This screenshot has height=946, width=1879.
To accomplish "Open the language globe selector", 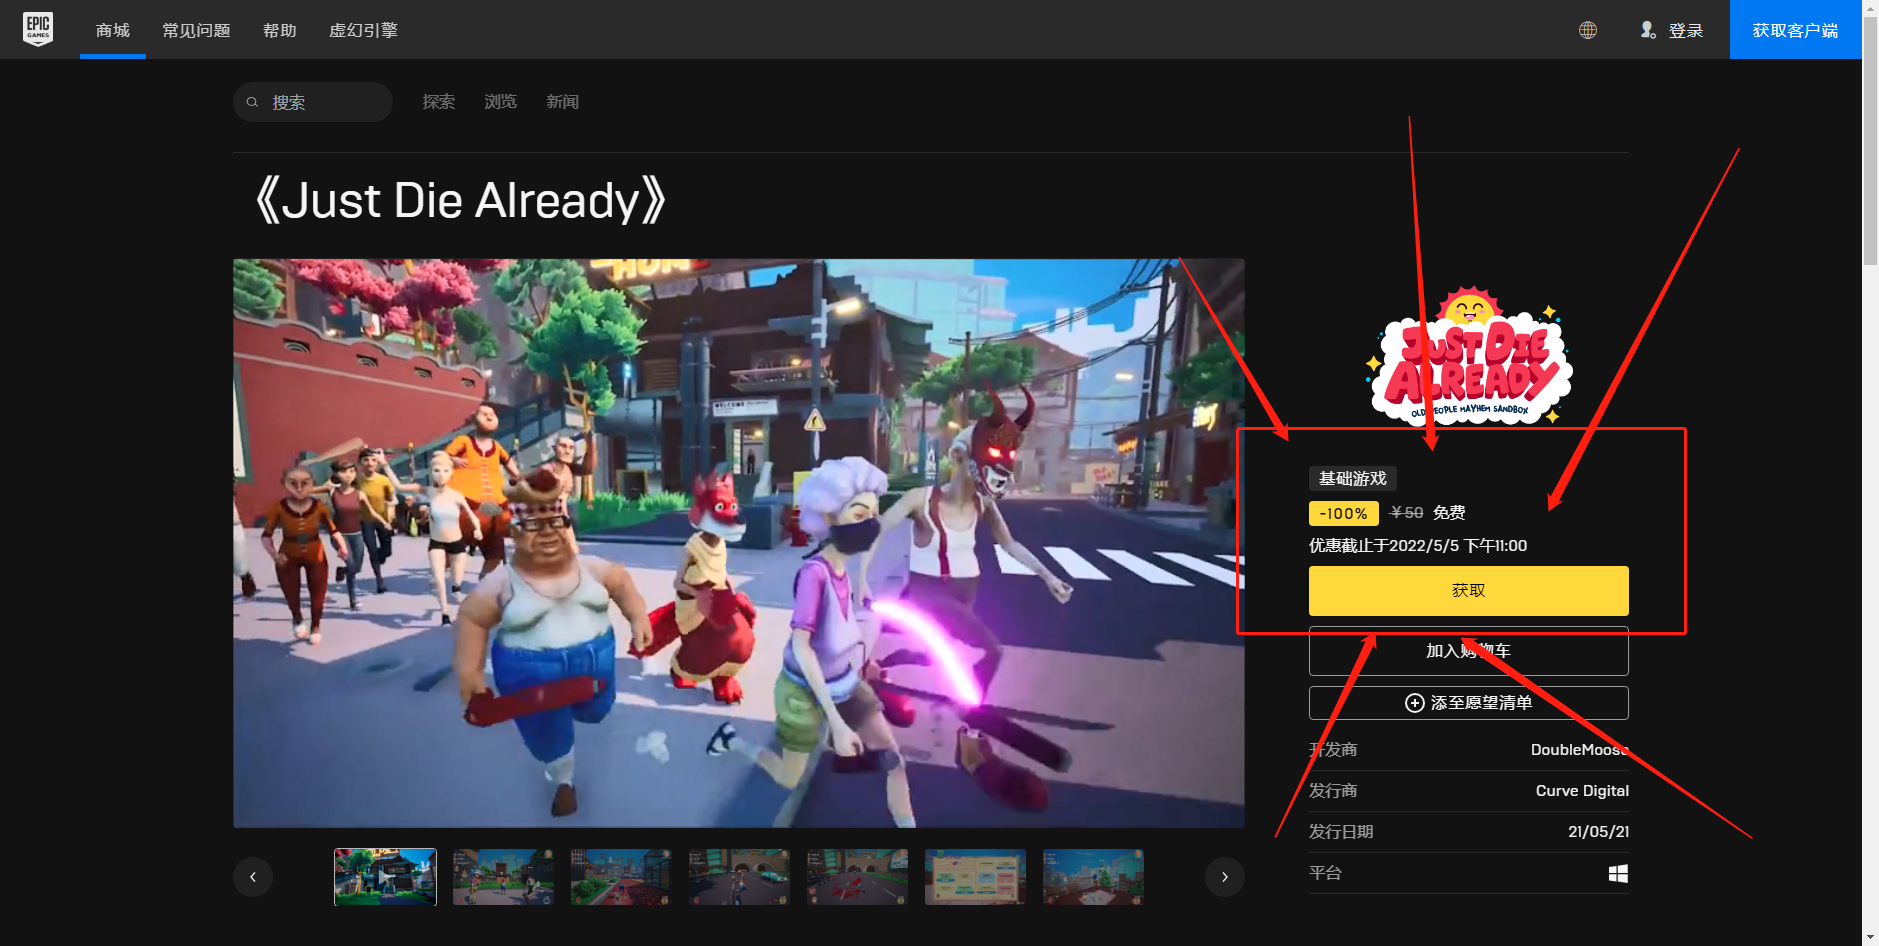I will click(1587, 30).
